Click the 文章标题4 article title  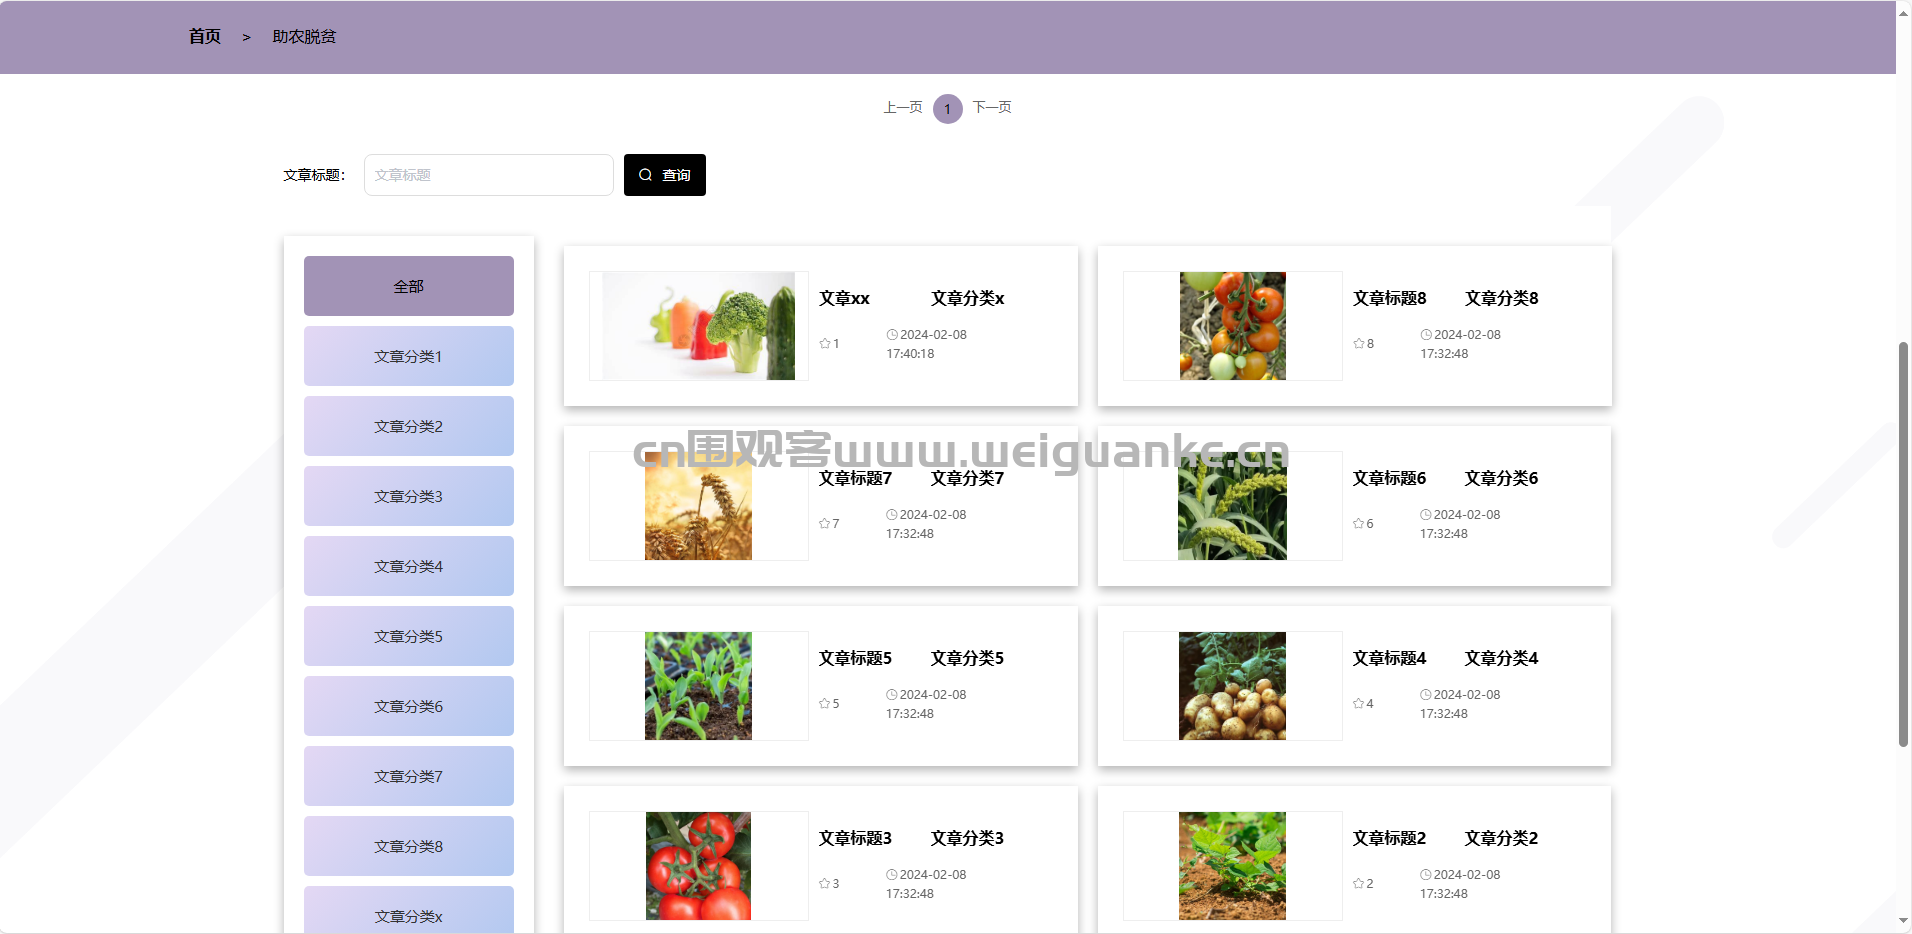click(x=1389, y=658)
